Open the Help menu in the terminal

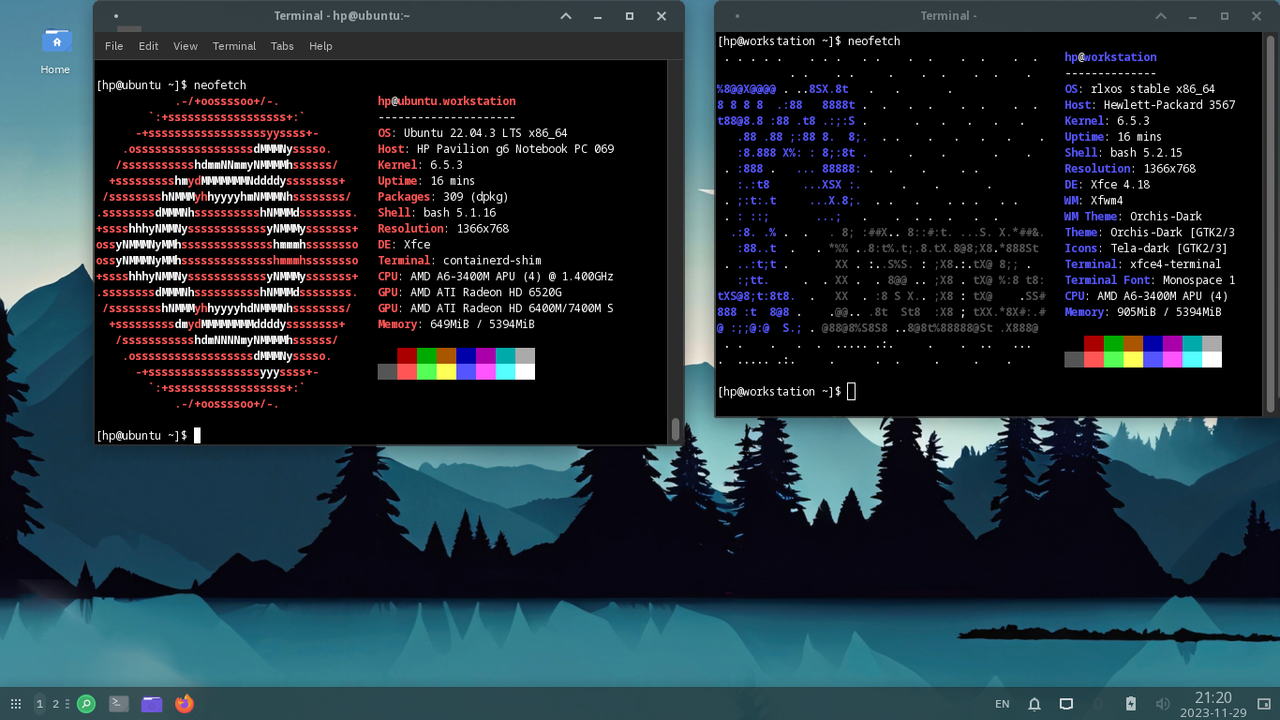[320, 46]
